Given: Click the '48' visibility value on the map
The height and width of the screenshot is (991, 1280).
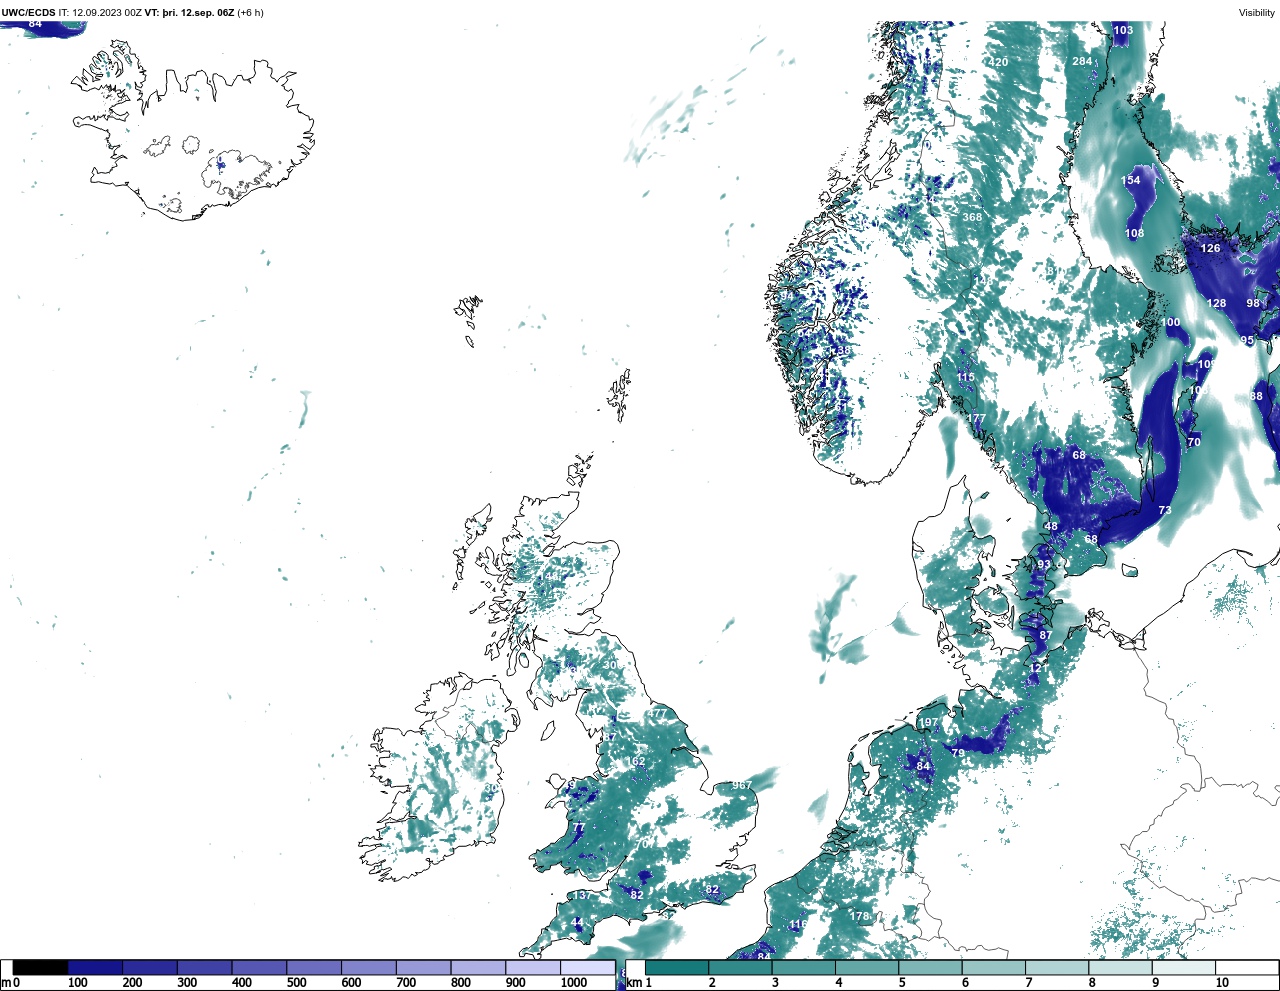Looking at the screenshot, I should tap(1051, 526).
